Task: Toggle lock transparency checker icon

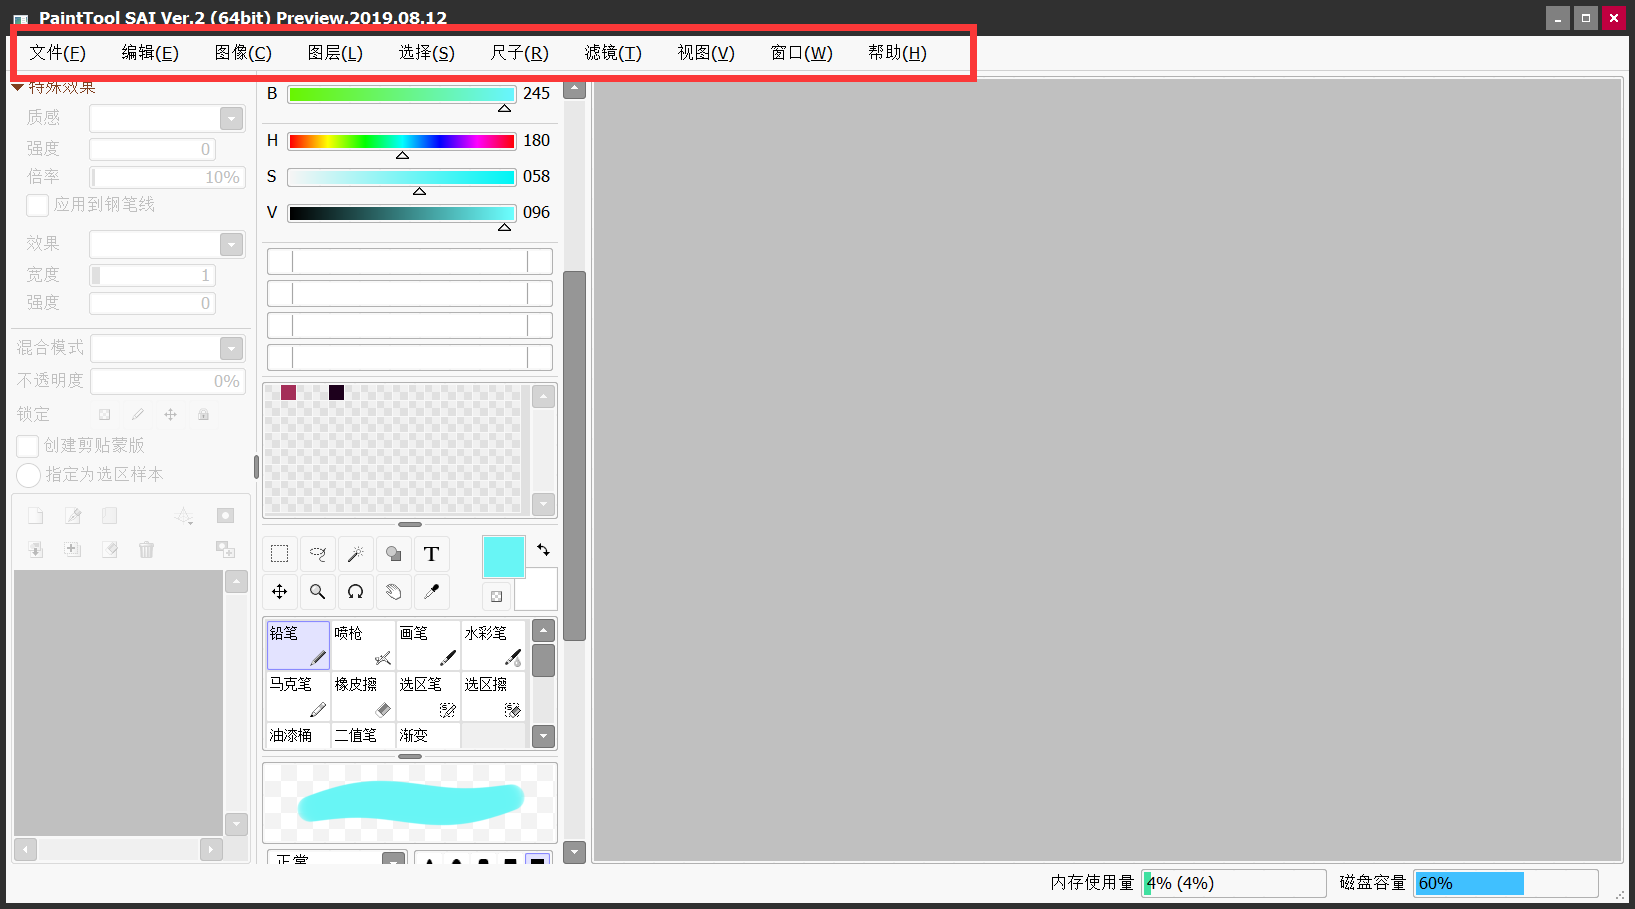Action: click(x=104, y=414)
